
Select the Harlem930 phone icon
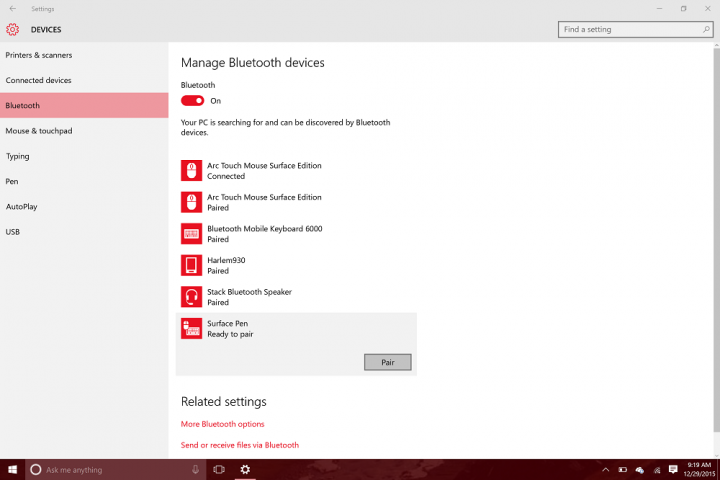191,265
